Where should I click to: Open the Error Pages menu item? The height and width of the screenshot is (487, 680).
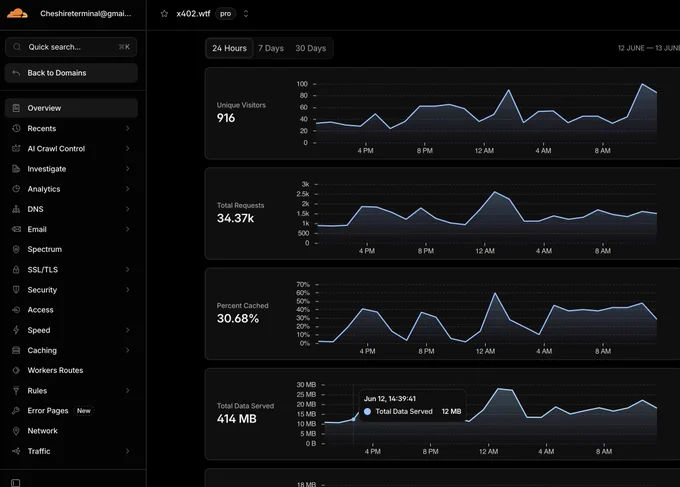[x=71, y=411]
